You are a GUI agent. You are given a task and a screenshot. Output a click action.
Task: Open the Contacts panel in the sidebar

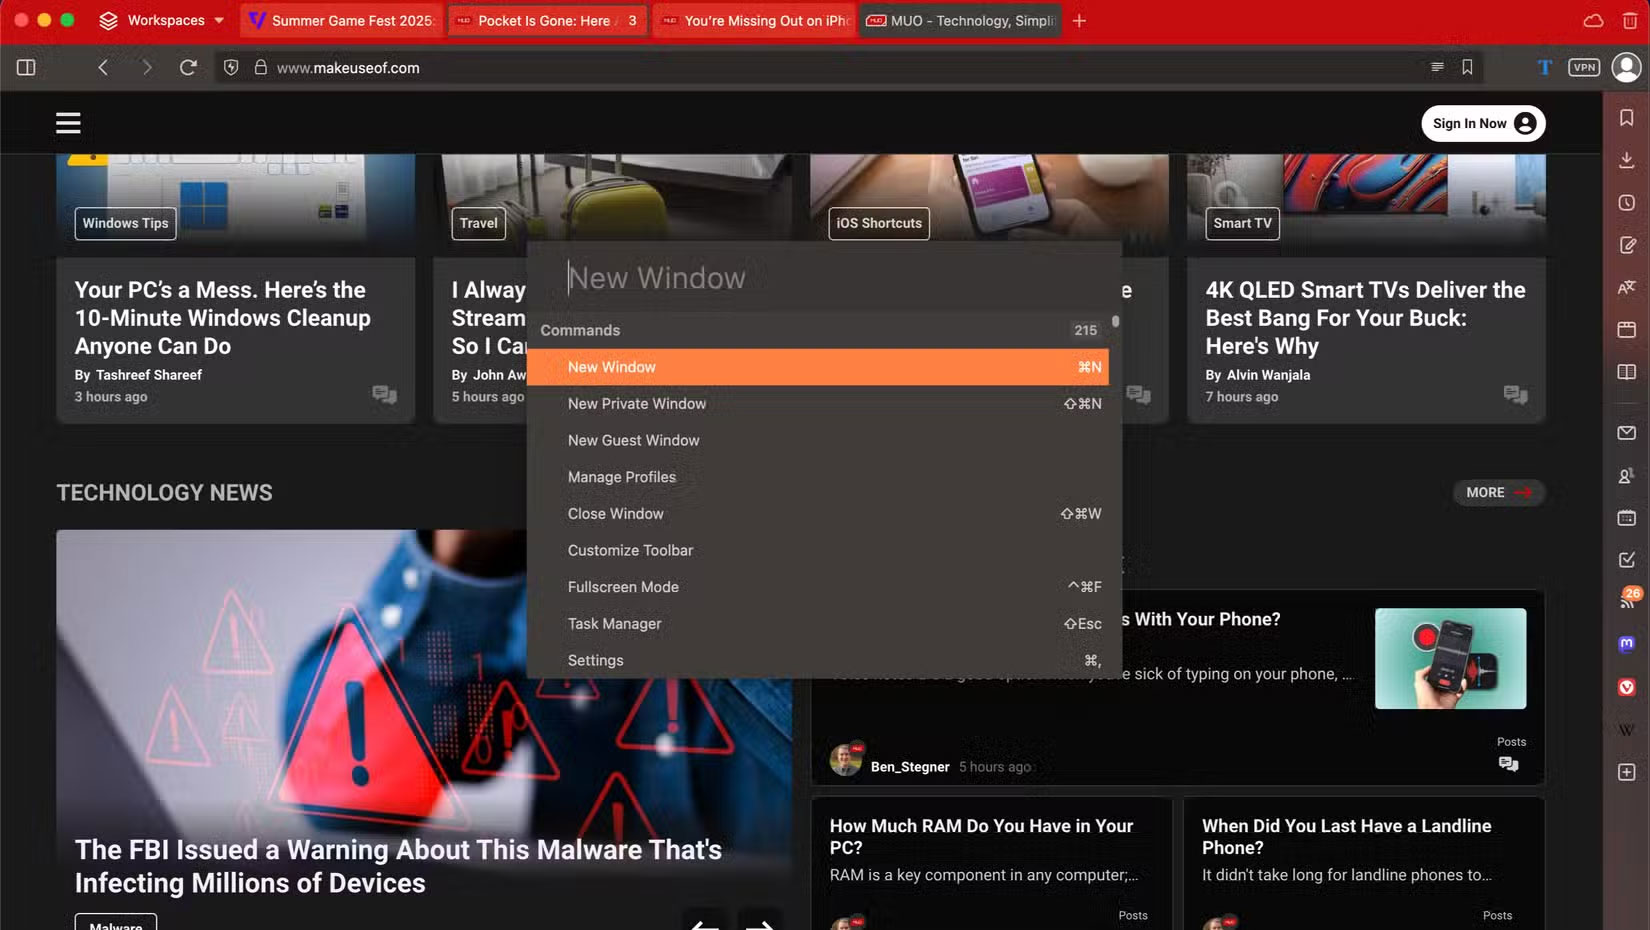coord(1627,476)
